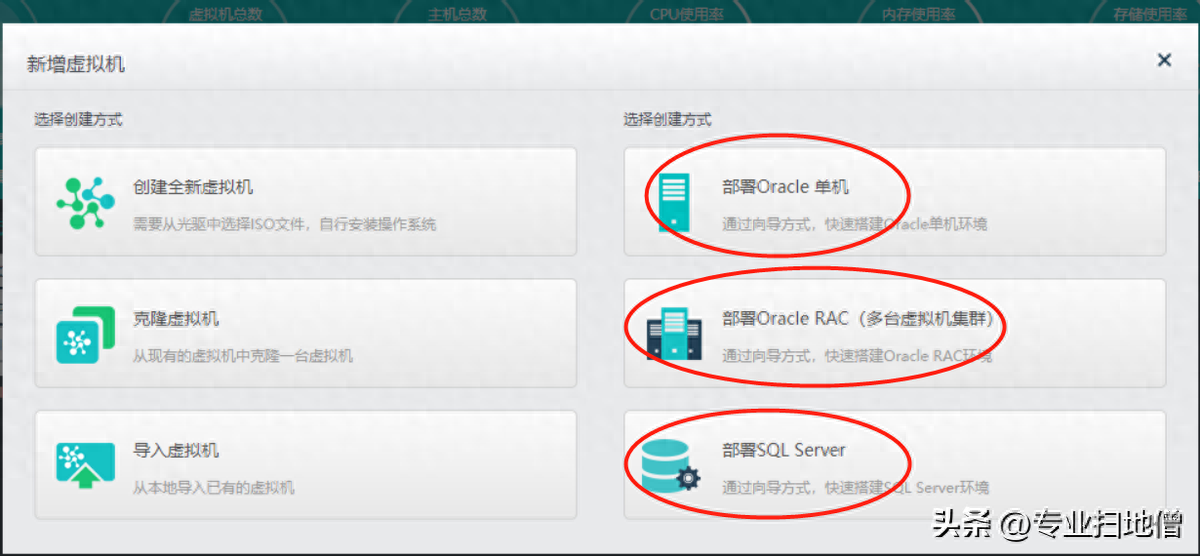Click description about importing local VM

(213, 488)
